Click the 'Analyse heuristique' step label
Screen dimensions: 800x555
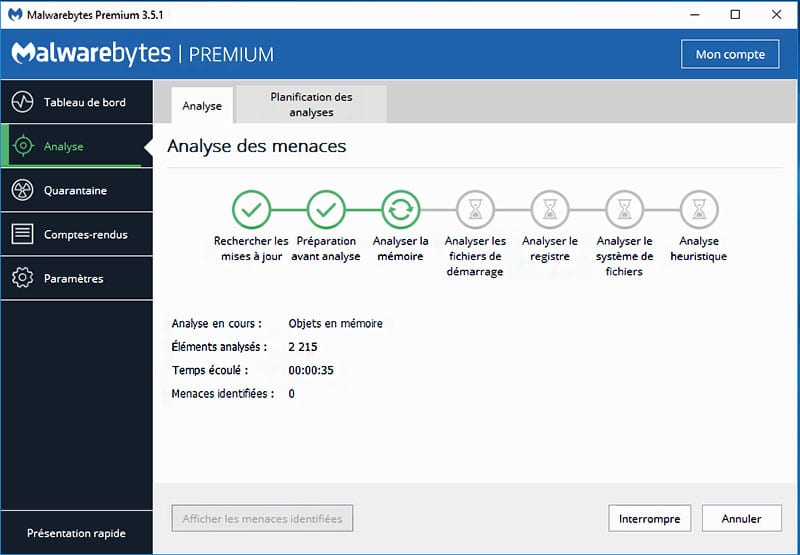point(699,248)
